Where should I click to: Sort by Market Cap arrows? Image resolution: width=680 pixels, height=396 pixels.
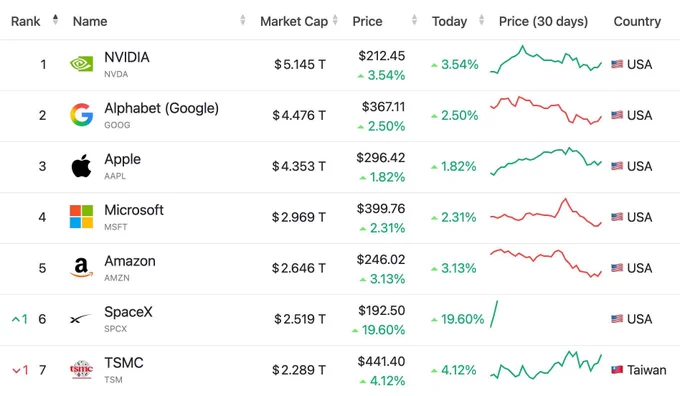tap(335, 20)
